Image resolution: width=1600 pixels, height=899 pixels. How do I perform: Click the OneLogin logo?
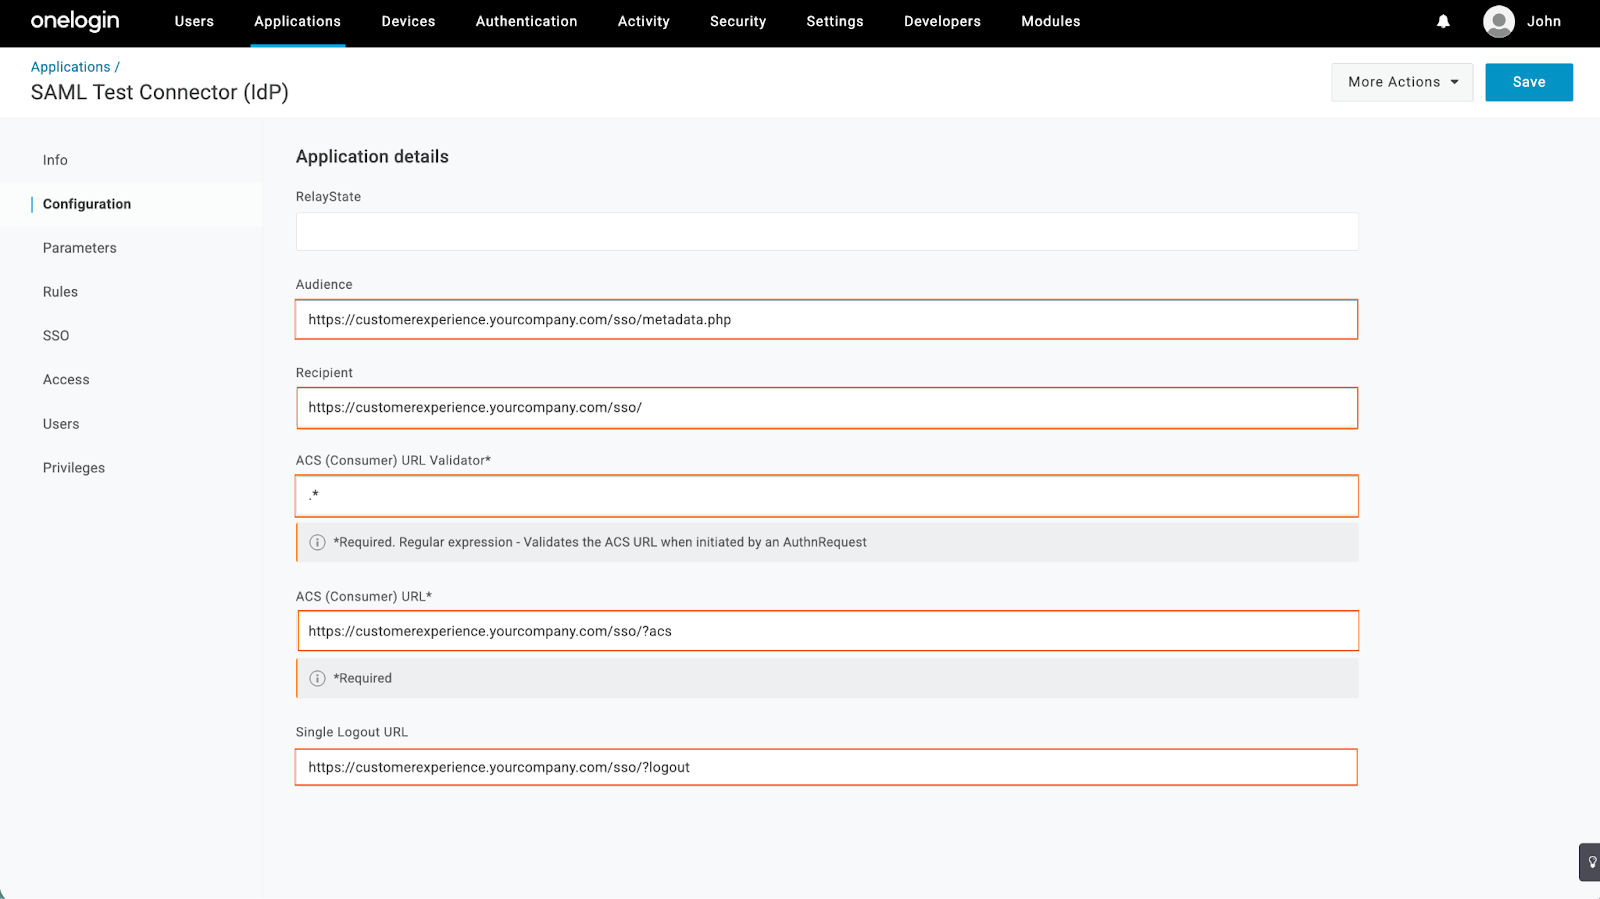(75, 21)
